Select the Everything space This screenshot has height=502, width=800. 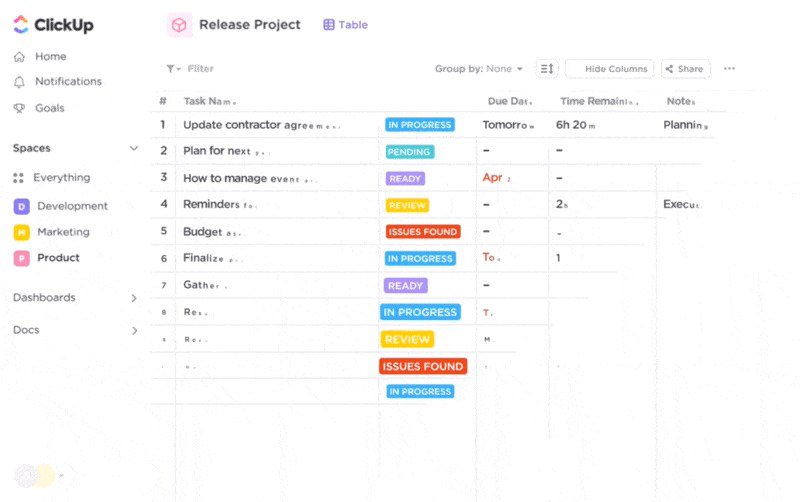pos(61,178)
